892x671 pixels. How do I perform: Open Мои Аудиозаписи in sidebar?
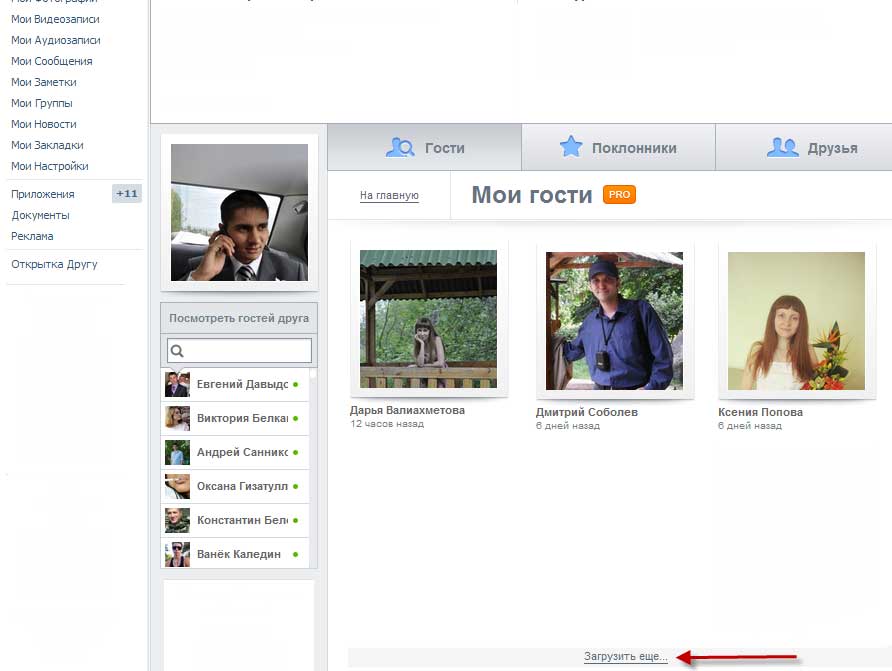(x=56, y=40)
